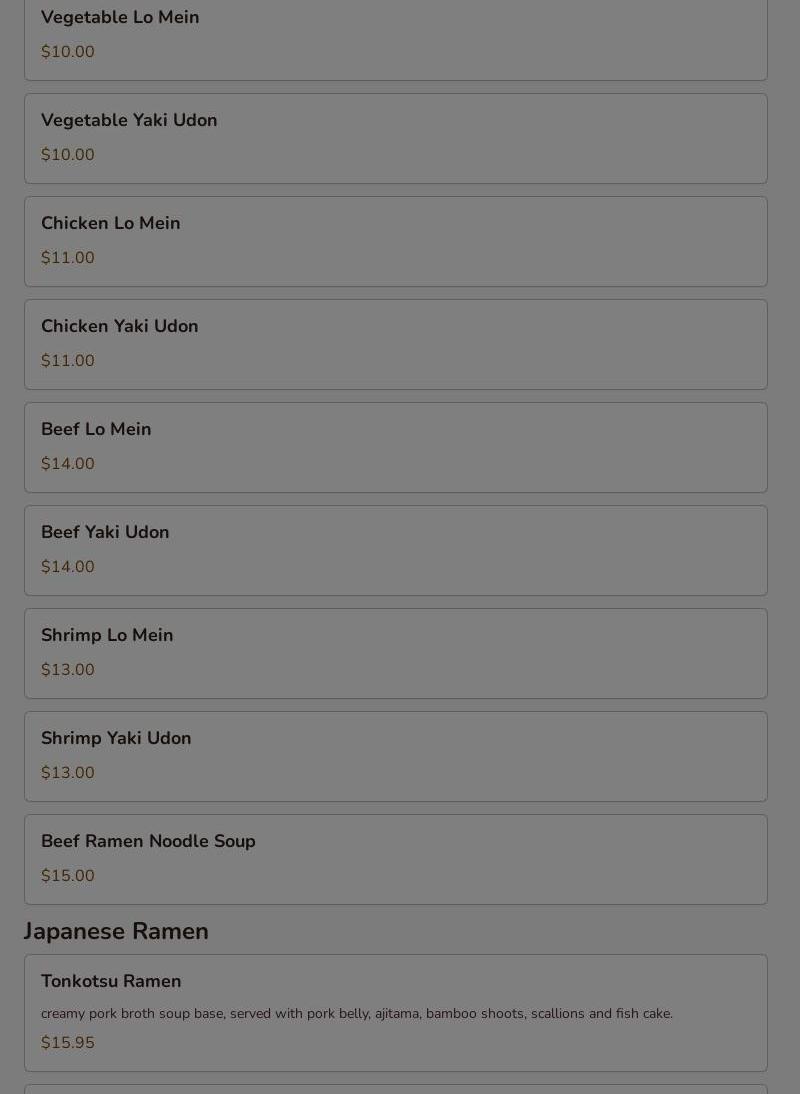Click the $13.00 Shrimp Lo Mein price
This screenshot has width=800, height=1094.
coord(68,669)
